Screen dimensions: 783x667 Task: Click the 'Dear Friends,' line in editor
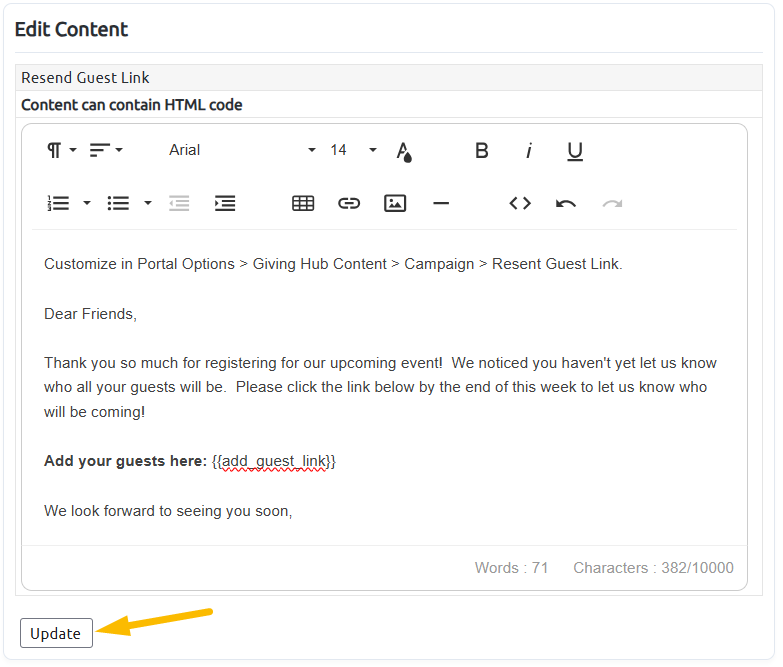[x=90, y=314]
